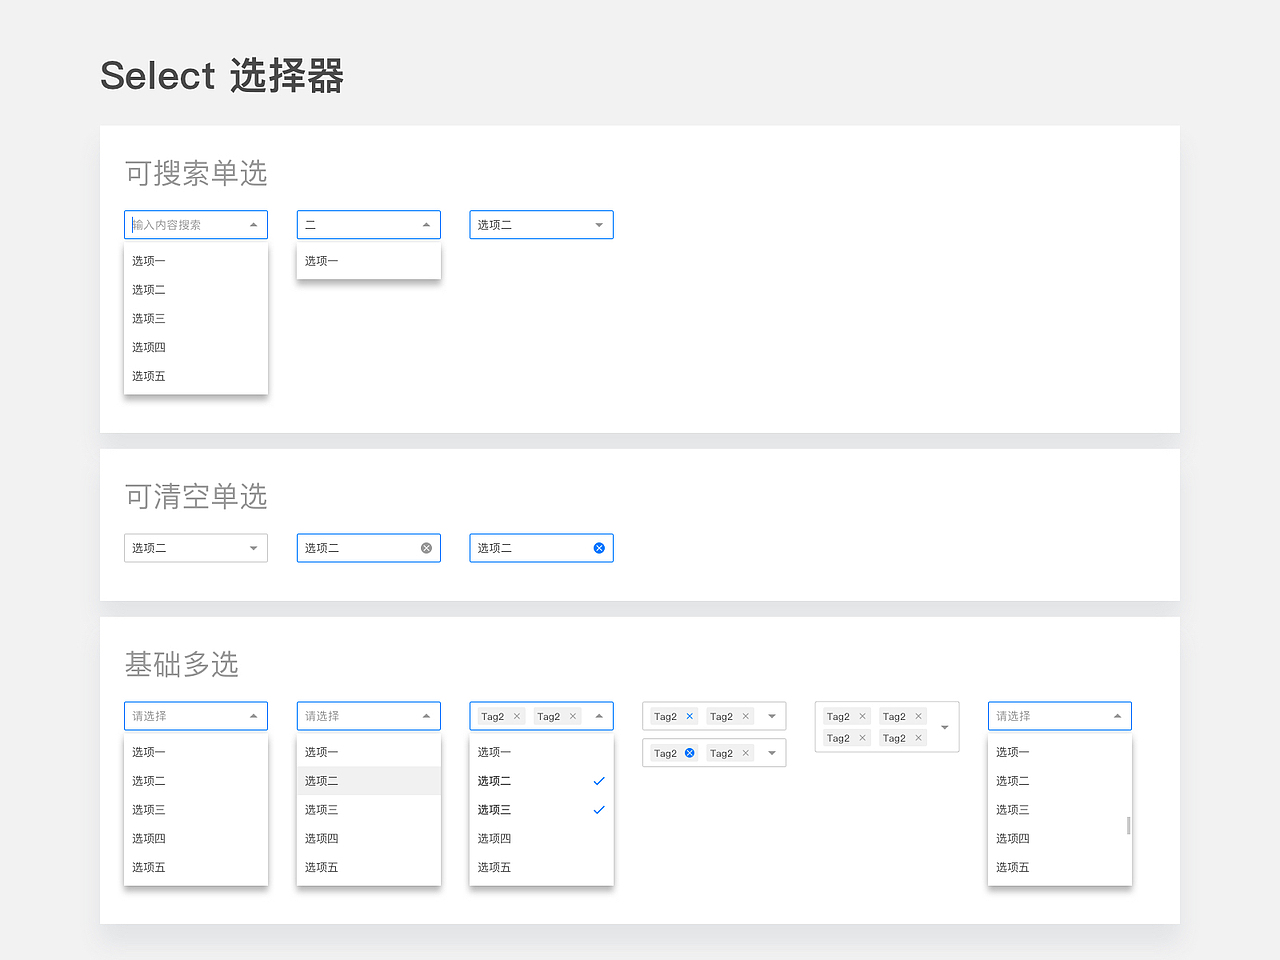Screen dimensions: 1280x960
Task: Click the checkmark icon beside 选项二
Action: (x=598, y=781)
